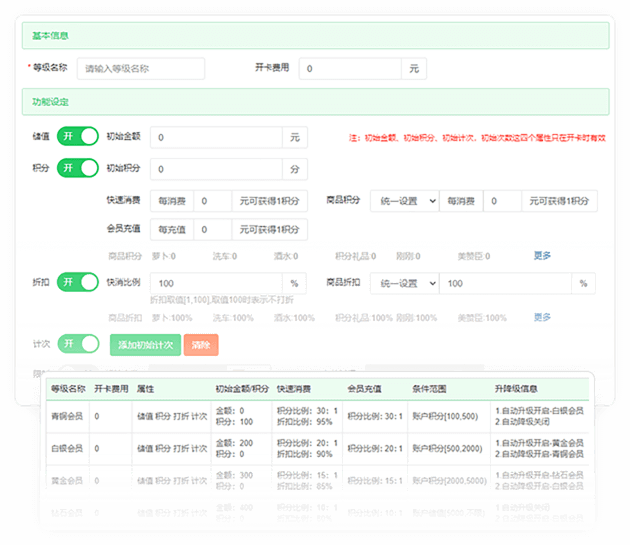Click the 酒水:100% discount entry

point(294,318)
